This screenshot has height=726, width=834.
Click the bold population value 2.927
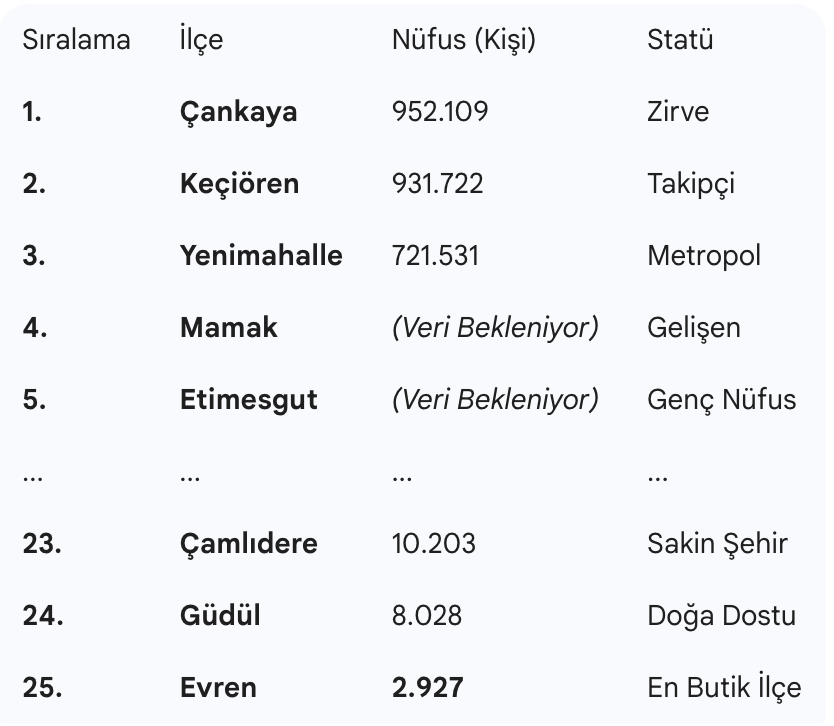(428, 688)
